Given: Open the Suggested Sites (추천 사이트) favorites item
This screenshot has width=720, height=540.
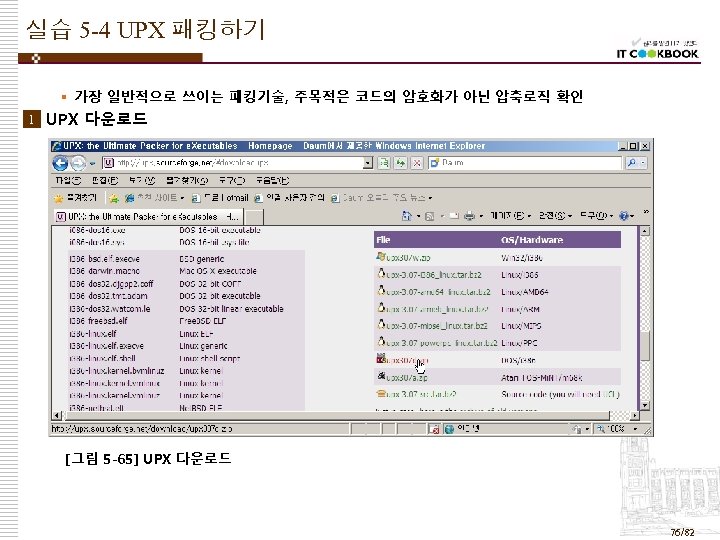Looking at the screenshot, I should 154,198.
